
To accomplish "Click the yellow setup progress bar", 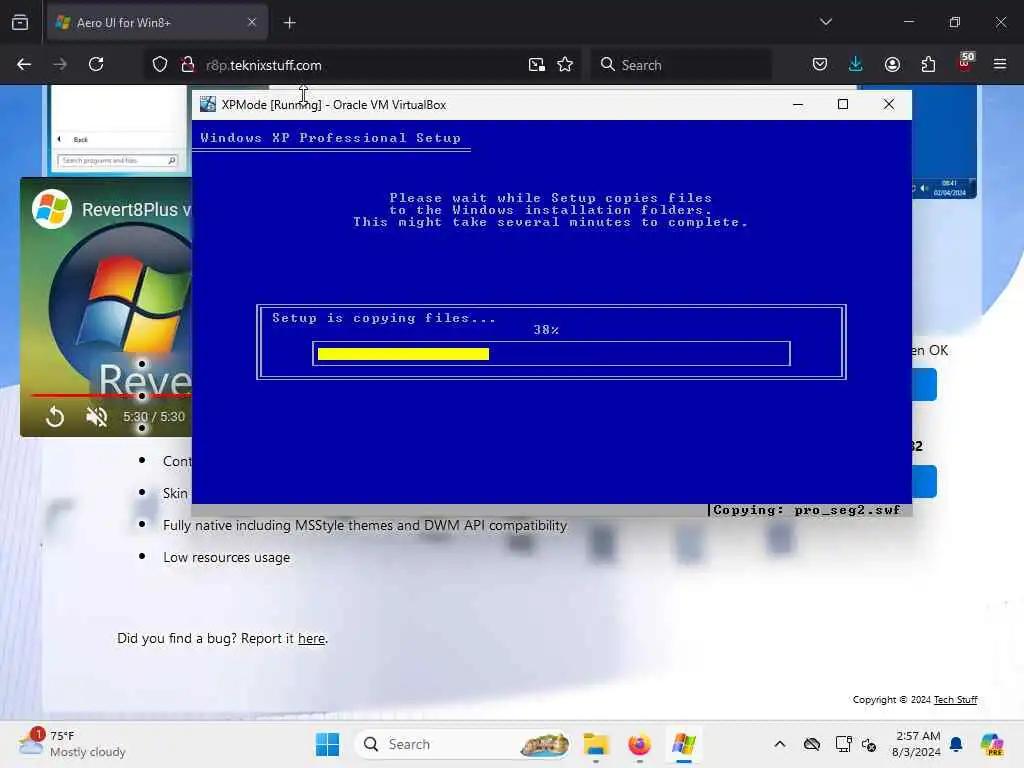I will pyautogui.click(x=403, y=354).
